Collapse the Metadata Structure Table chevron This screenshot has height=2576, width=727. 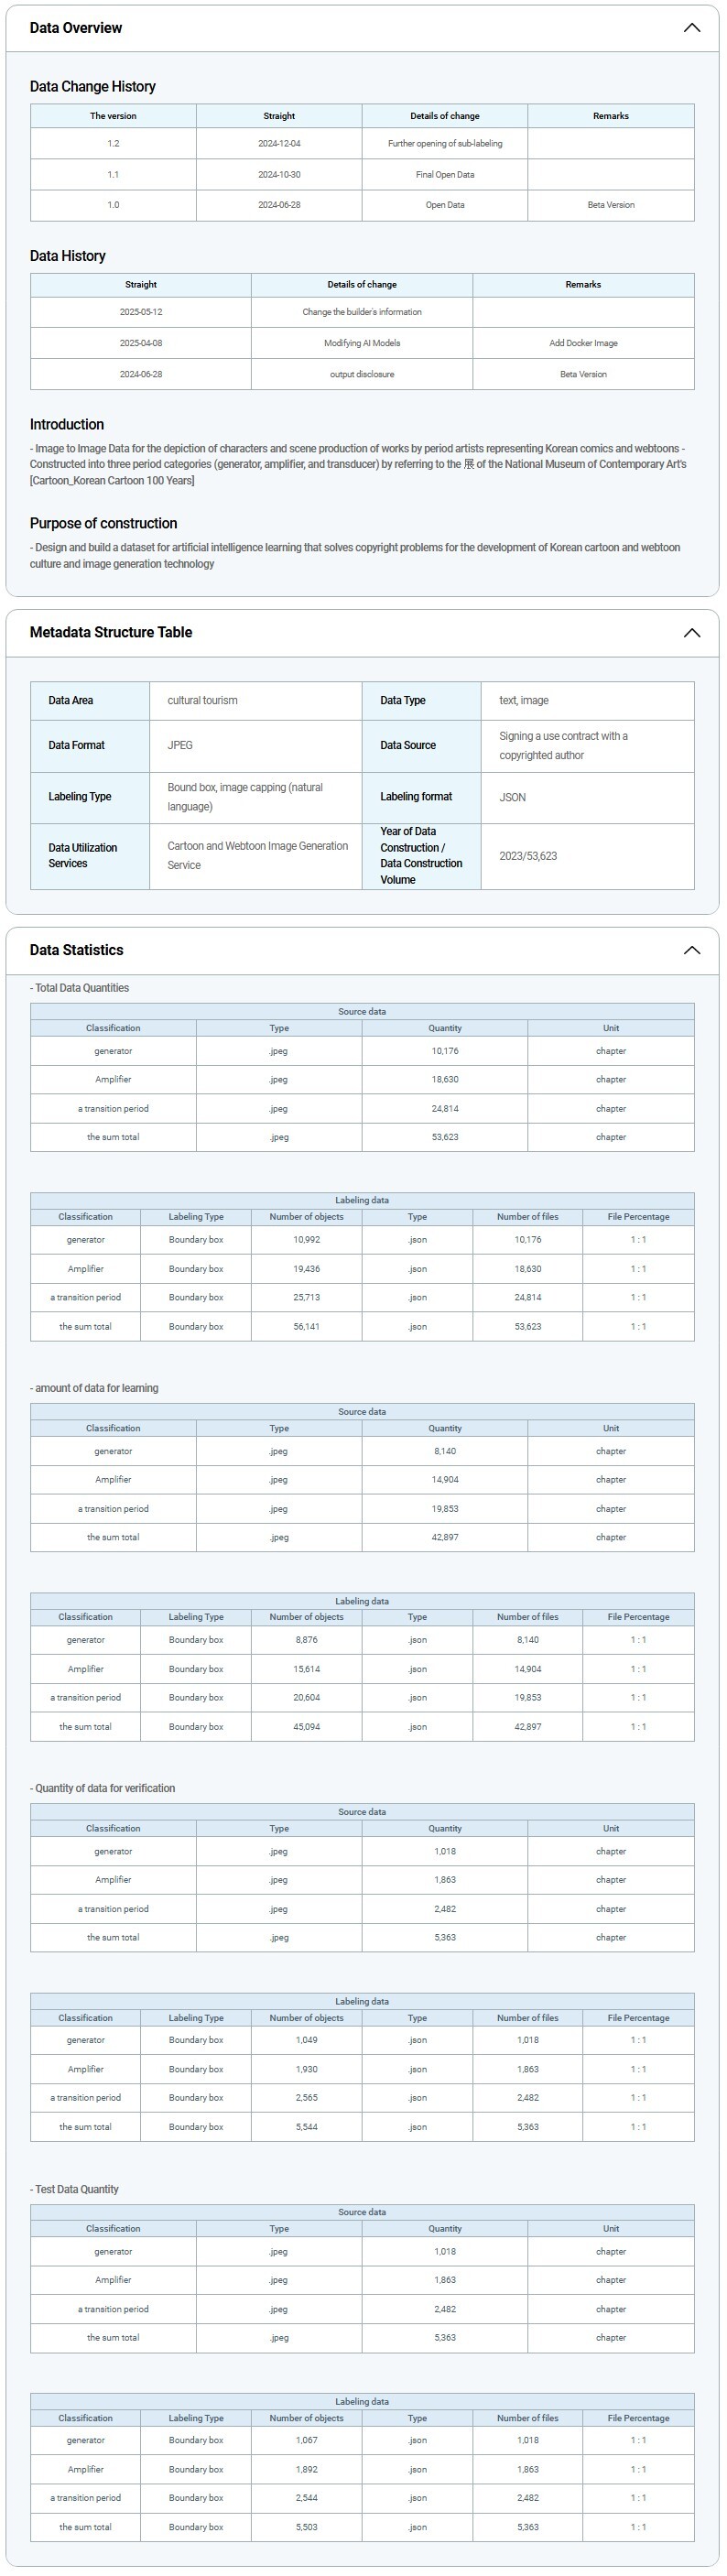tap(691, 633)
